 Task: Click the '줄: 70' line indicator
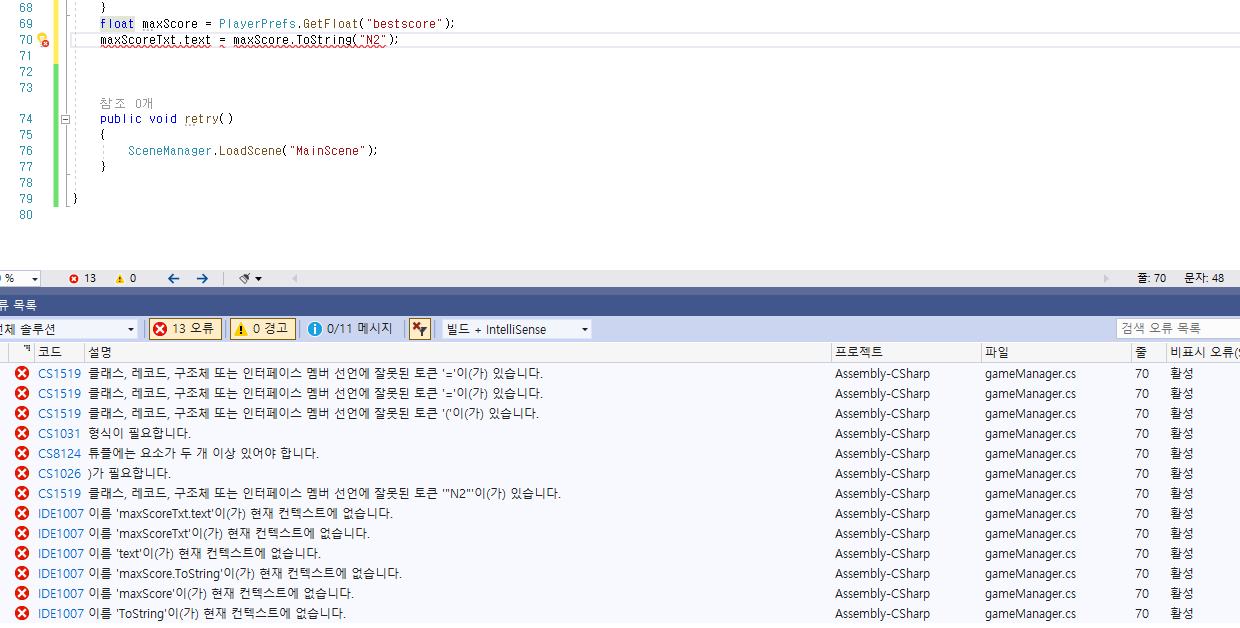(1152, 279)
